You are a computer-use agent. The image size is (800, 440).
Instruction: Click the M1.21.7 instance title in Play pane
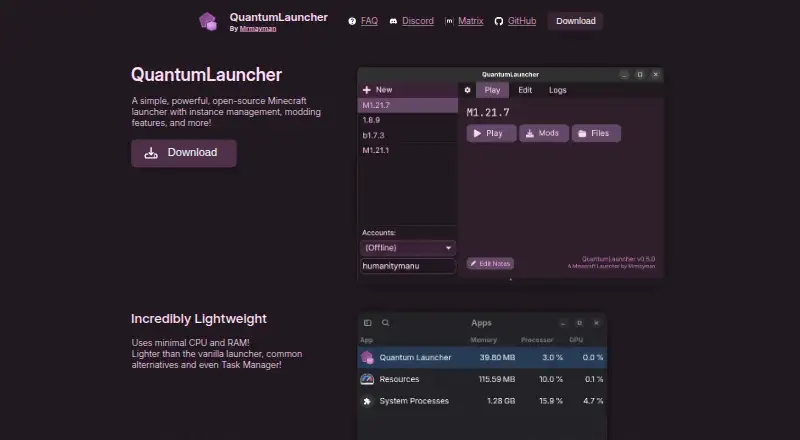pos(488,112)
